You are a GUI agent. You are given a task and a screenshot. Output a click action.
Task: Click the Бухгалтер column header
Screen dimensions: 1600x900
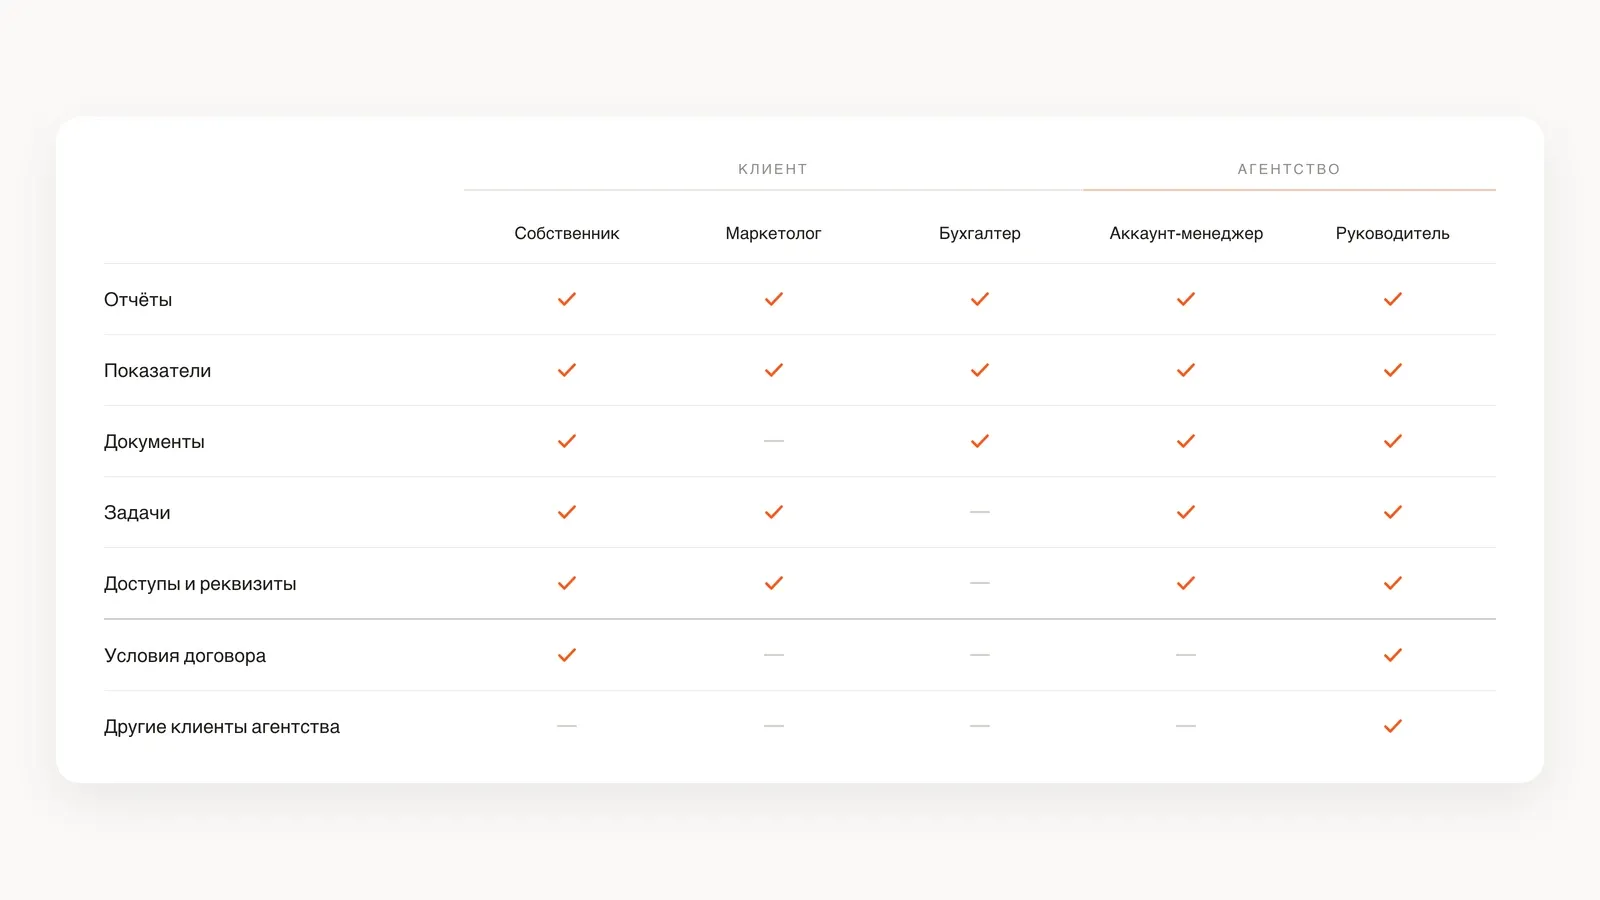coord(980,233)
